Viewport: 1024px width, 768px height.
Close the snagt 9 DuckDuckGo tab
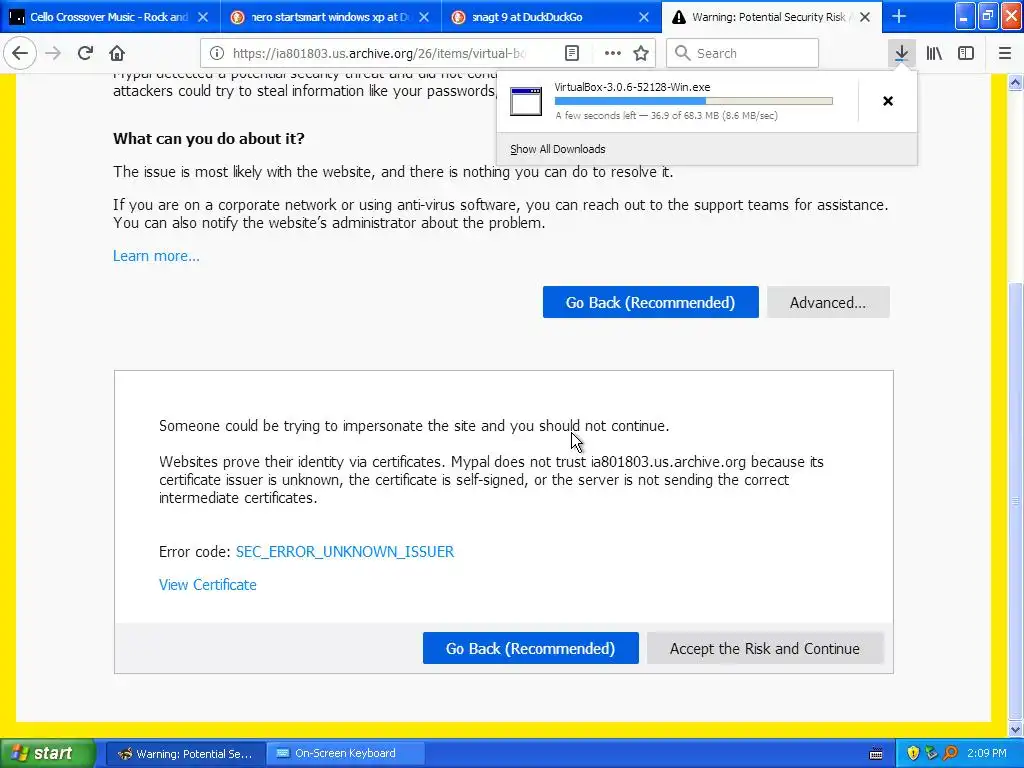click(644, 17)
